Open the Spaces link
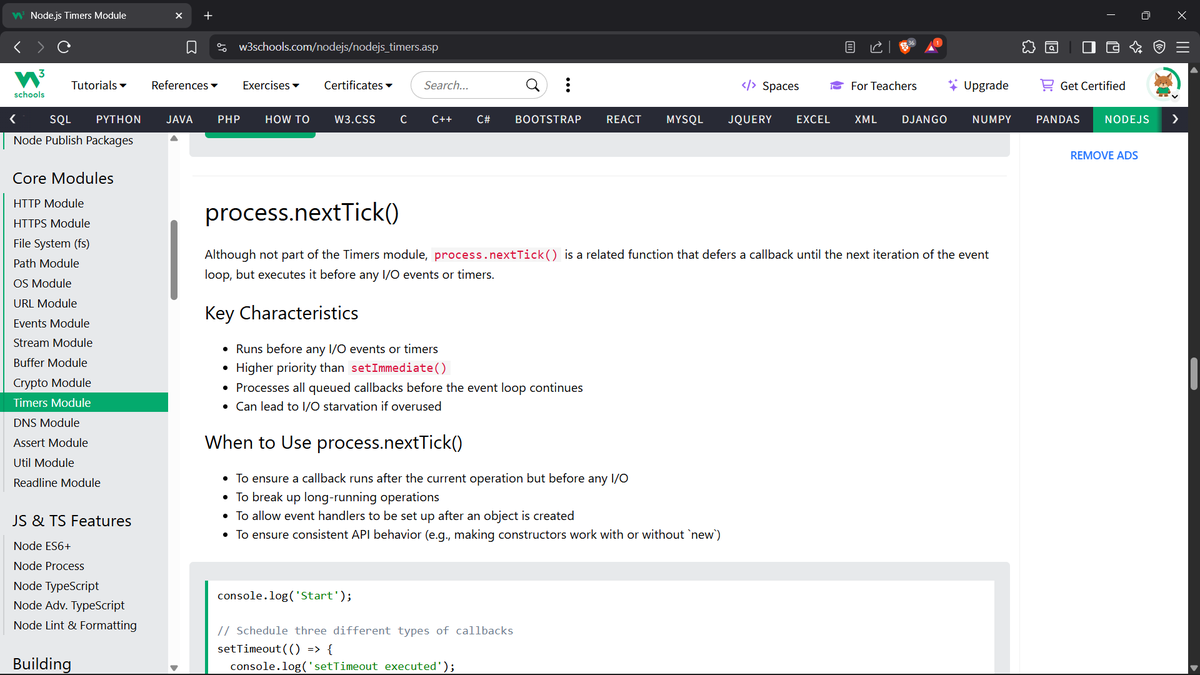This screenshot has height=675, width=1200. 770,86
